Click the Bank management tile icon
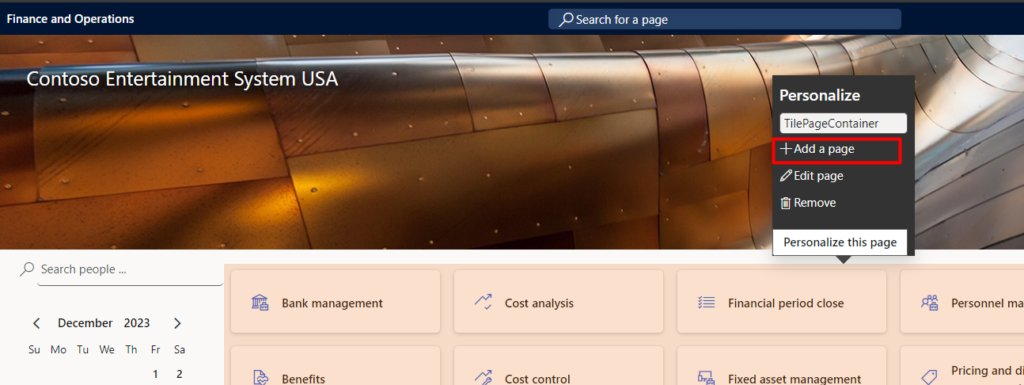 click(x=260, y=303)
